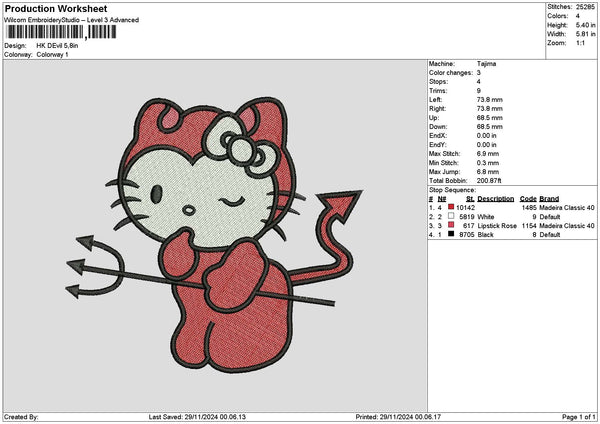Viewport: 600px width, 424px height.
Task: Select the Total Bobbin value '200.87ft'
Action: (489, 181)
